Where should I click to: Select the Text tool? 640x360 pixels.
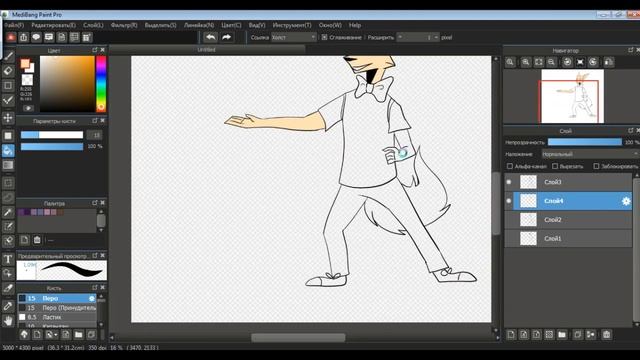pos(8,259)
